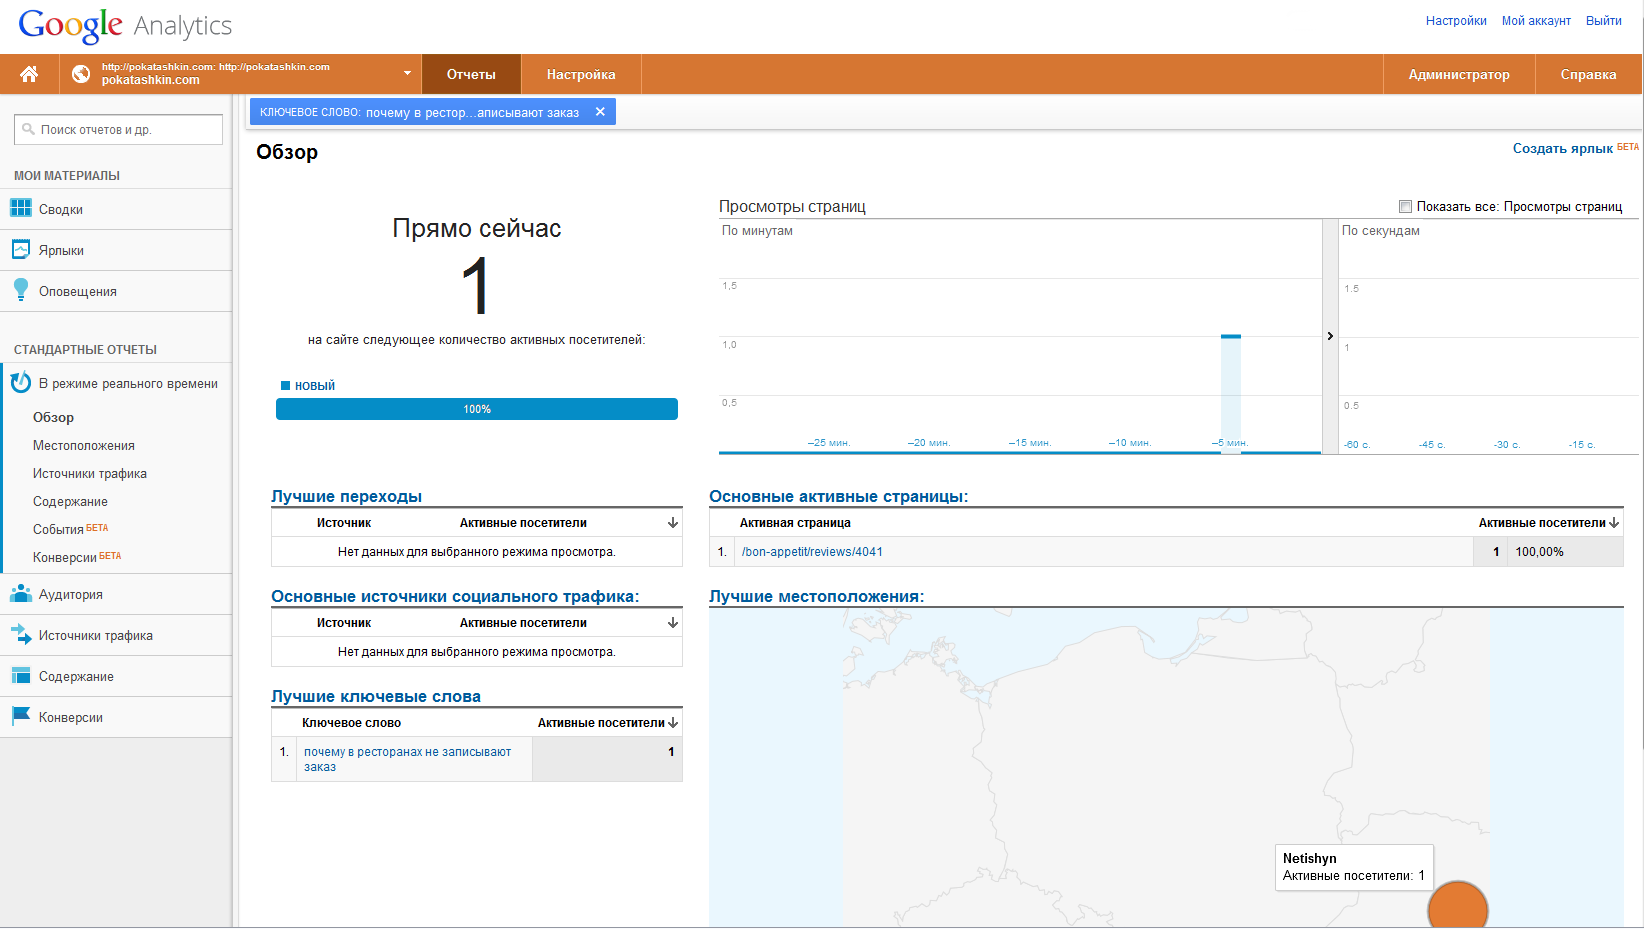Select Обзор in the real-time menu
Viewport: 1644px width, 929px height.
tap(53, 417)
